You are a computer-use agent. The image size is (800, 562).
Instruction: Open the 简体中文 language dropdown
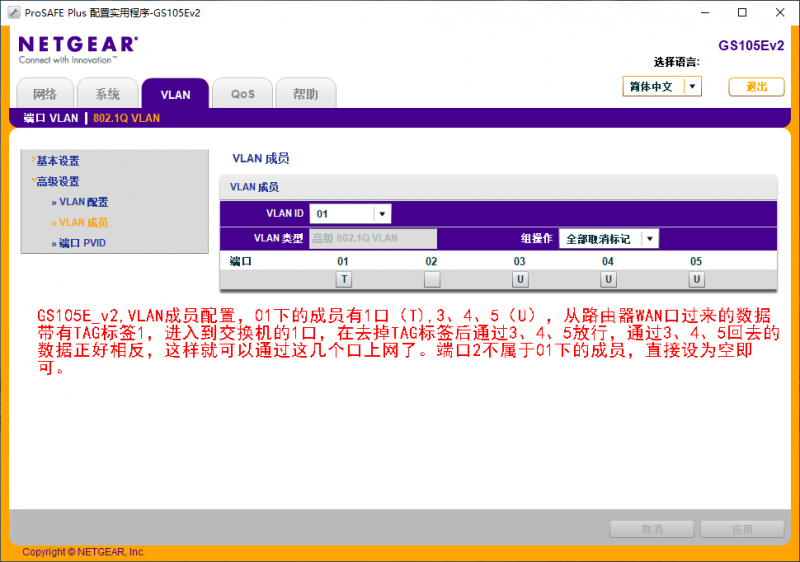[662, 86]
